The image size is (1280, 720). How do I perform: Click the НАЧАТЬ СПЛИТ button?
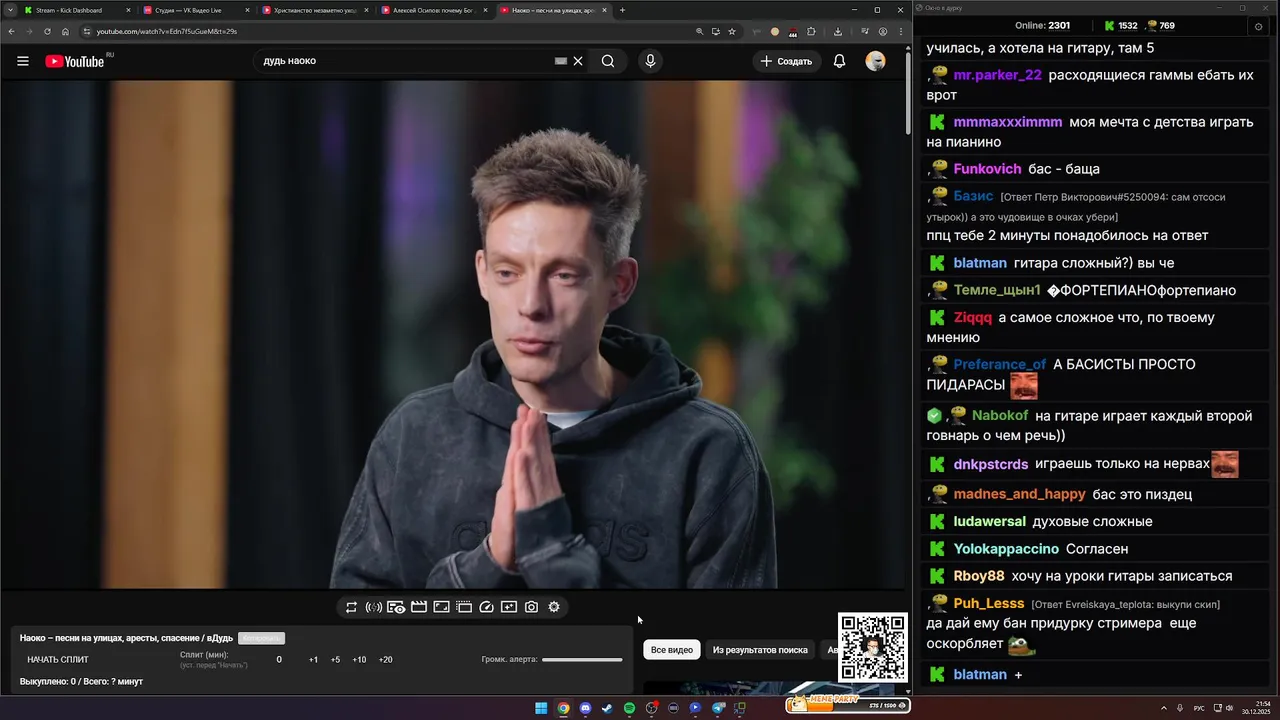coord(58,660)
